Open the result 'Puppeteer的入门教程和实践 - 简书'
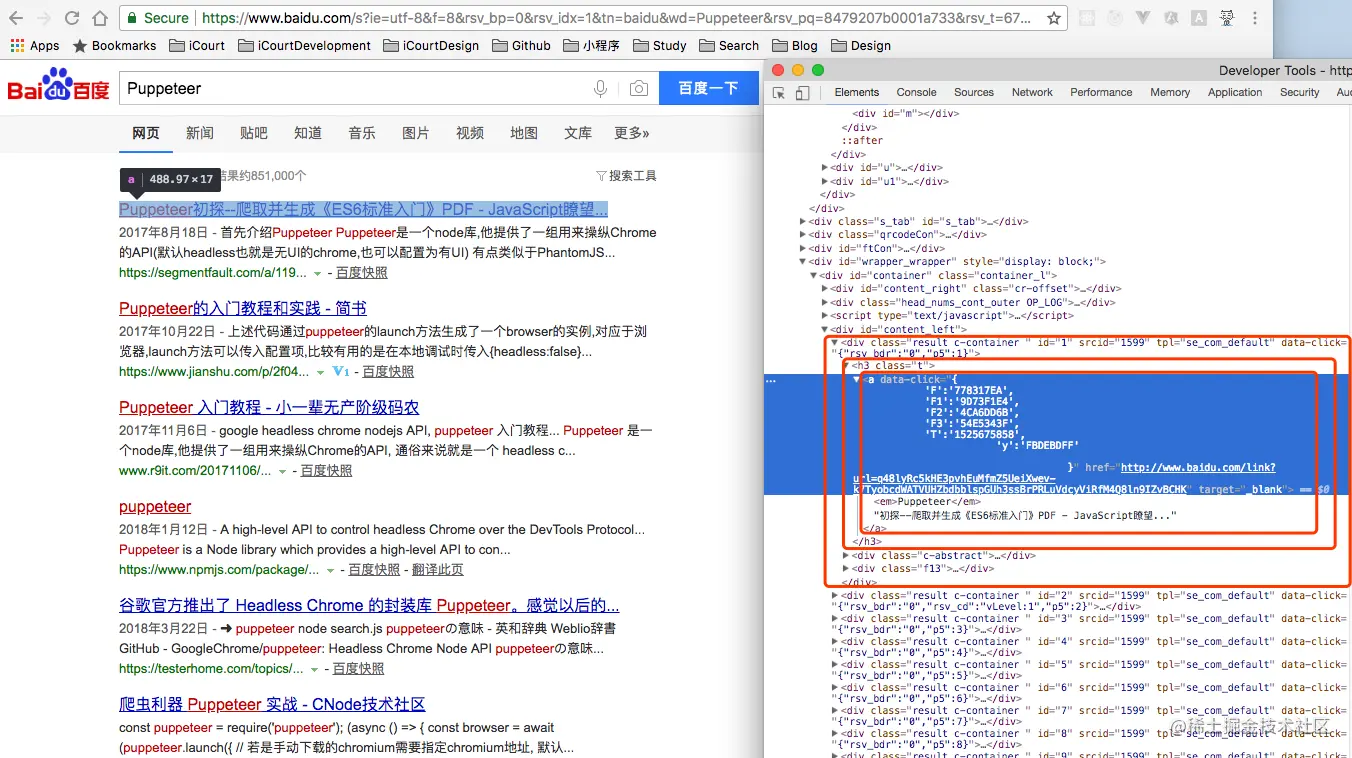 coord(243,308)
